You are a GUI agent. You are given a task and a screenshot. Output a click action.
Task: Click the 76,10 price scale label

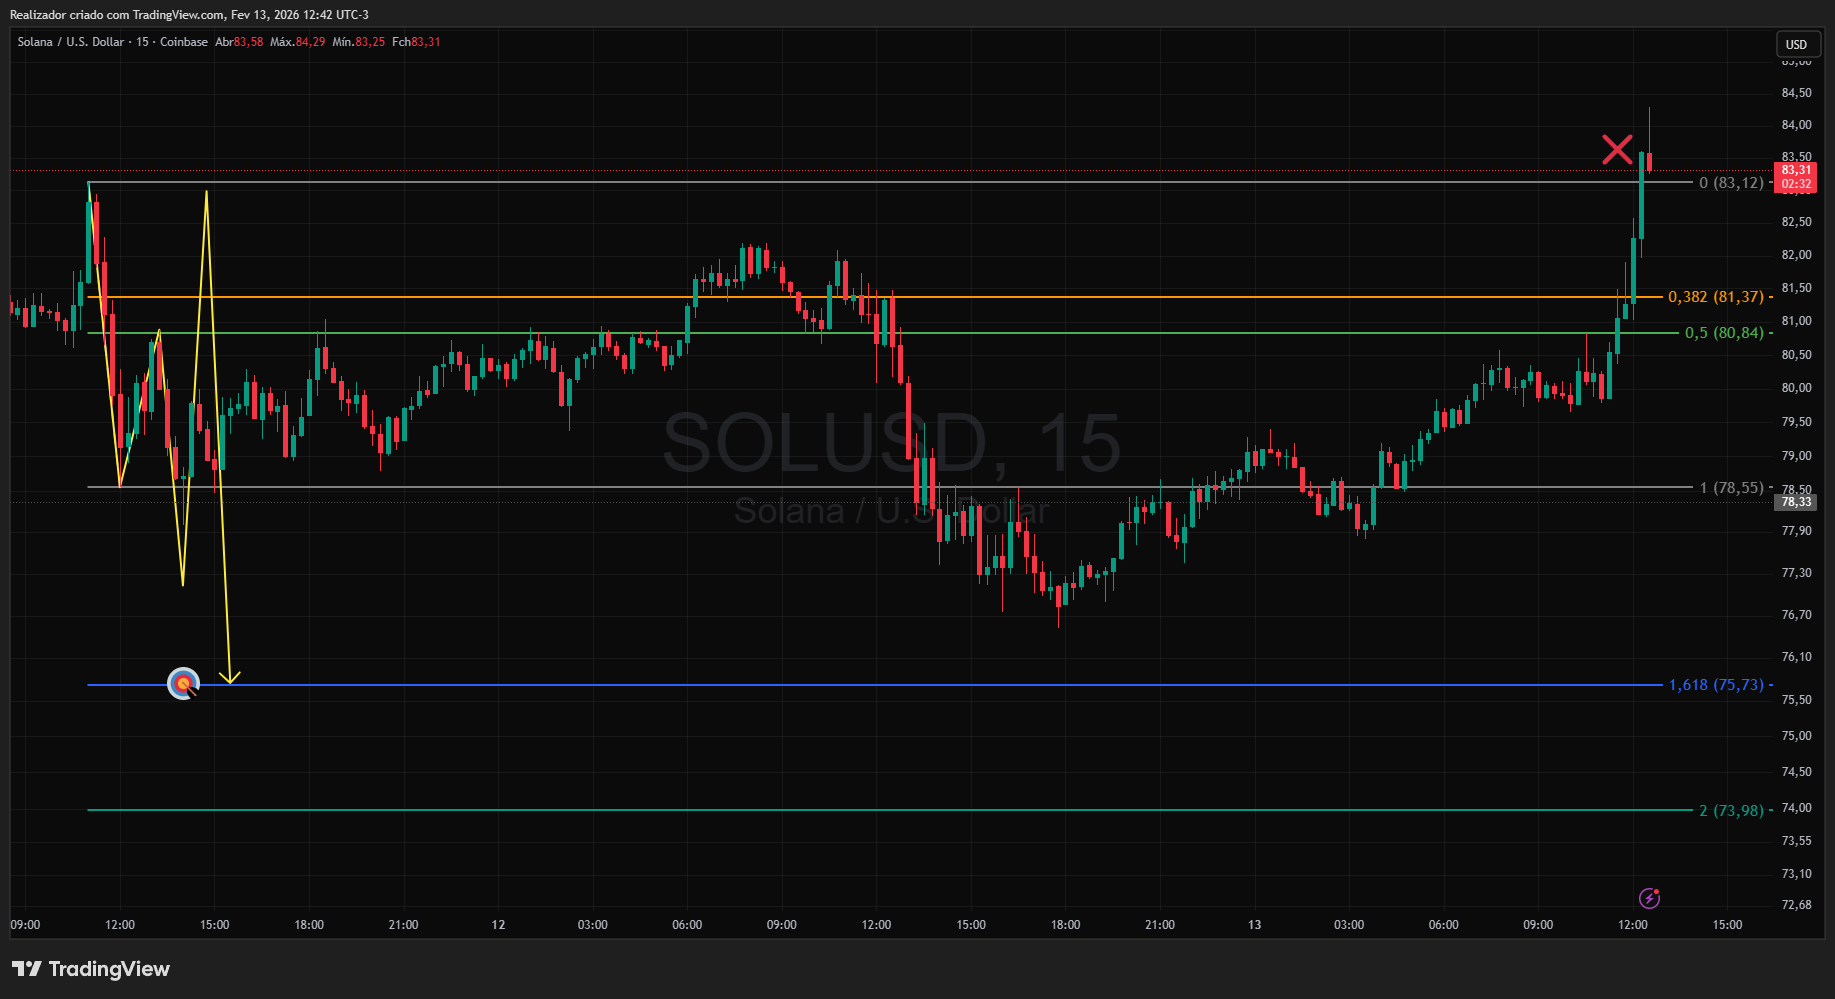tap(1796, 657)
